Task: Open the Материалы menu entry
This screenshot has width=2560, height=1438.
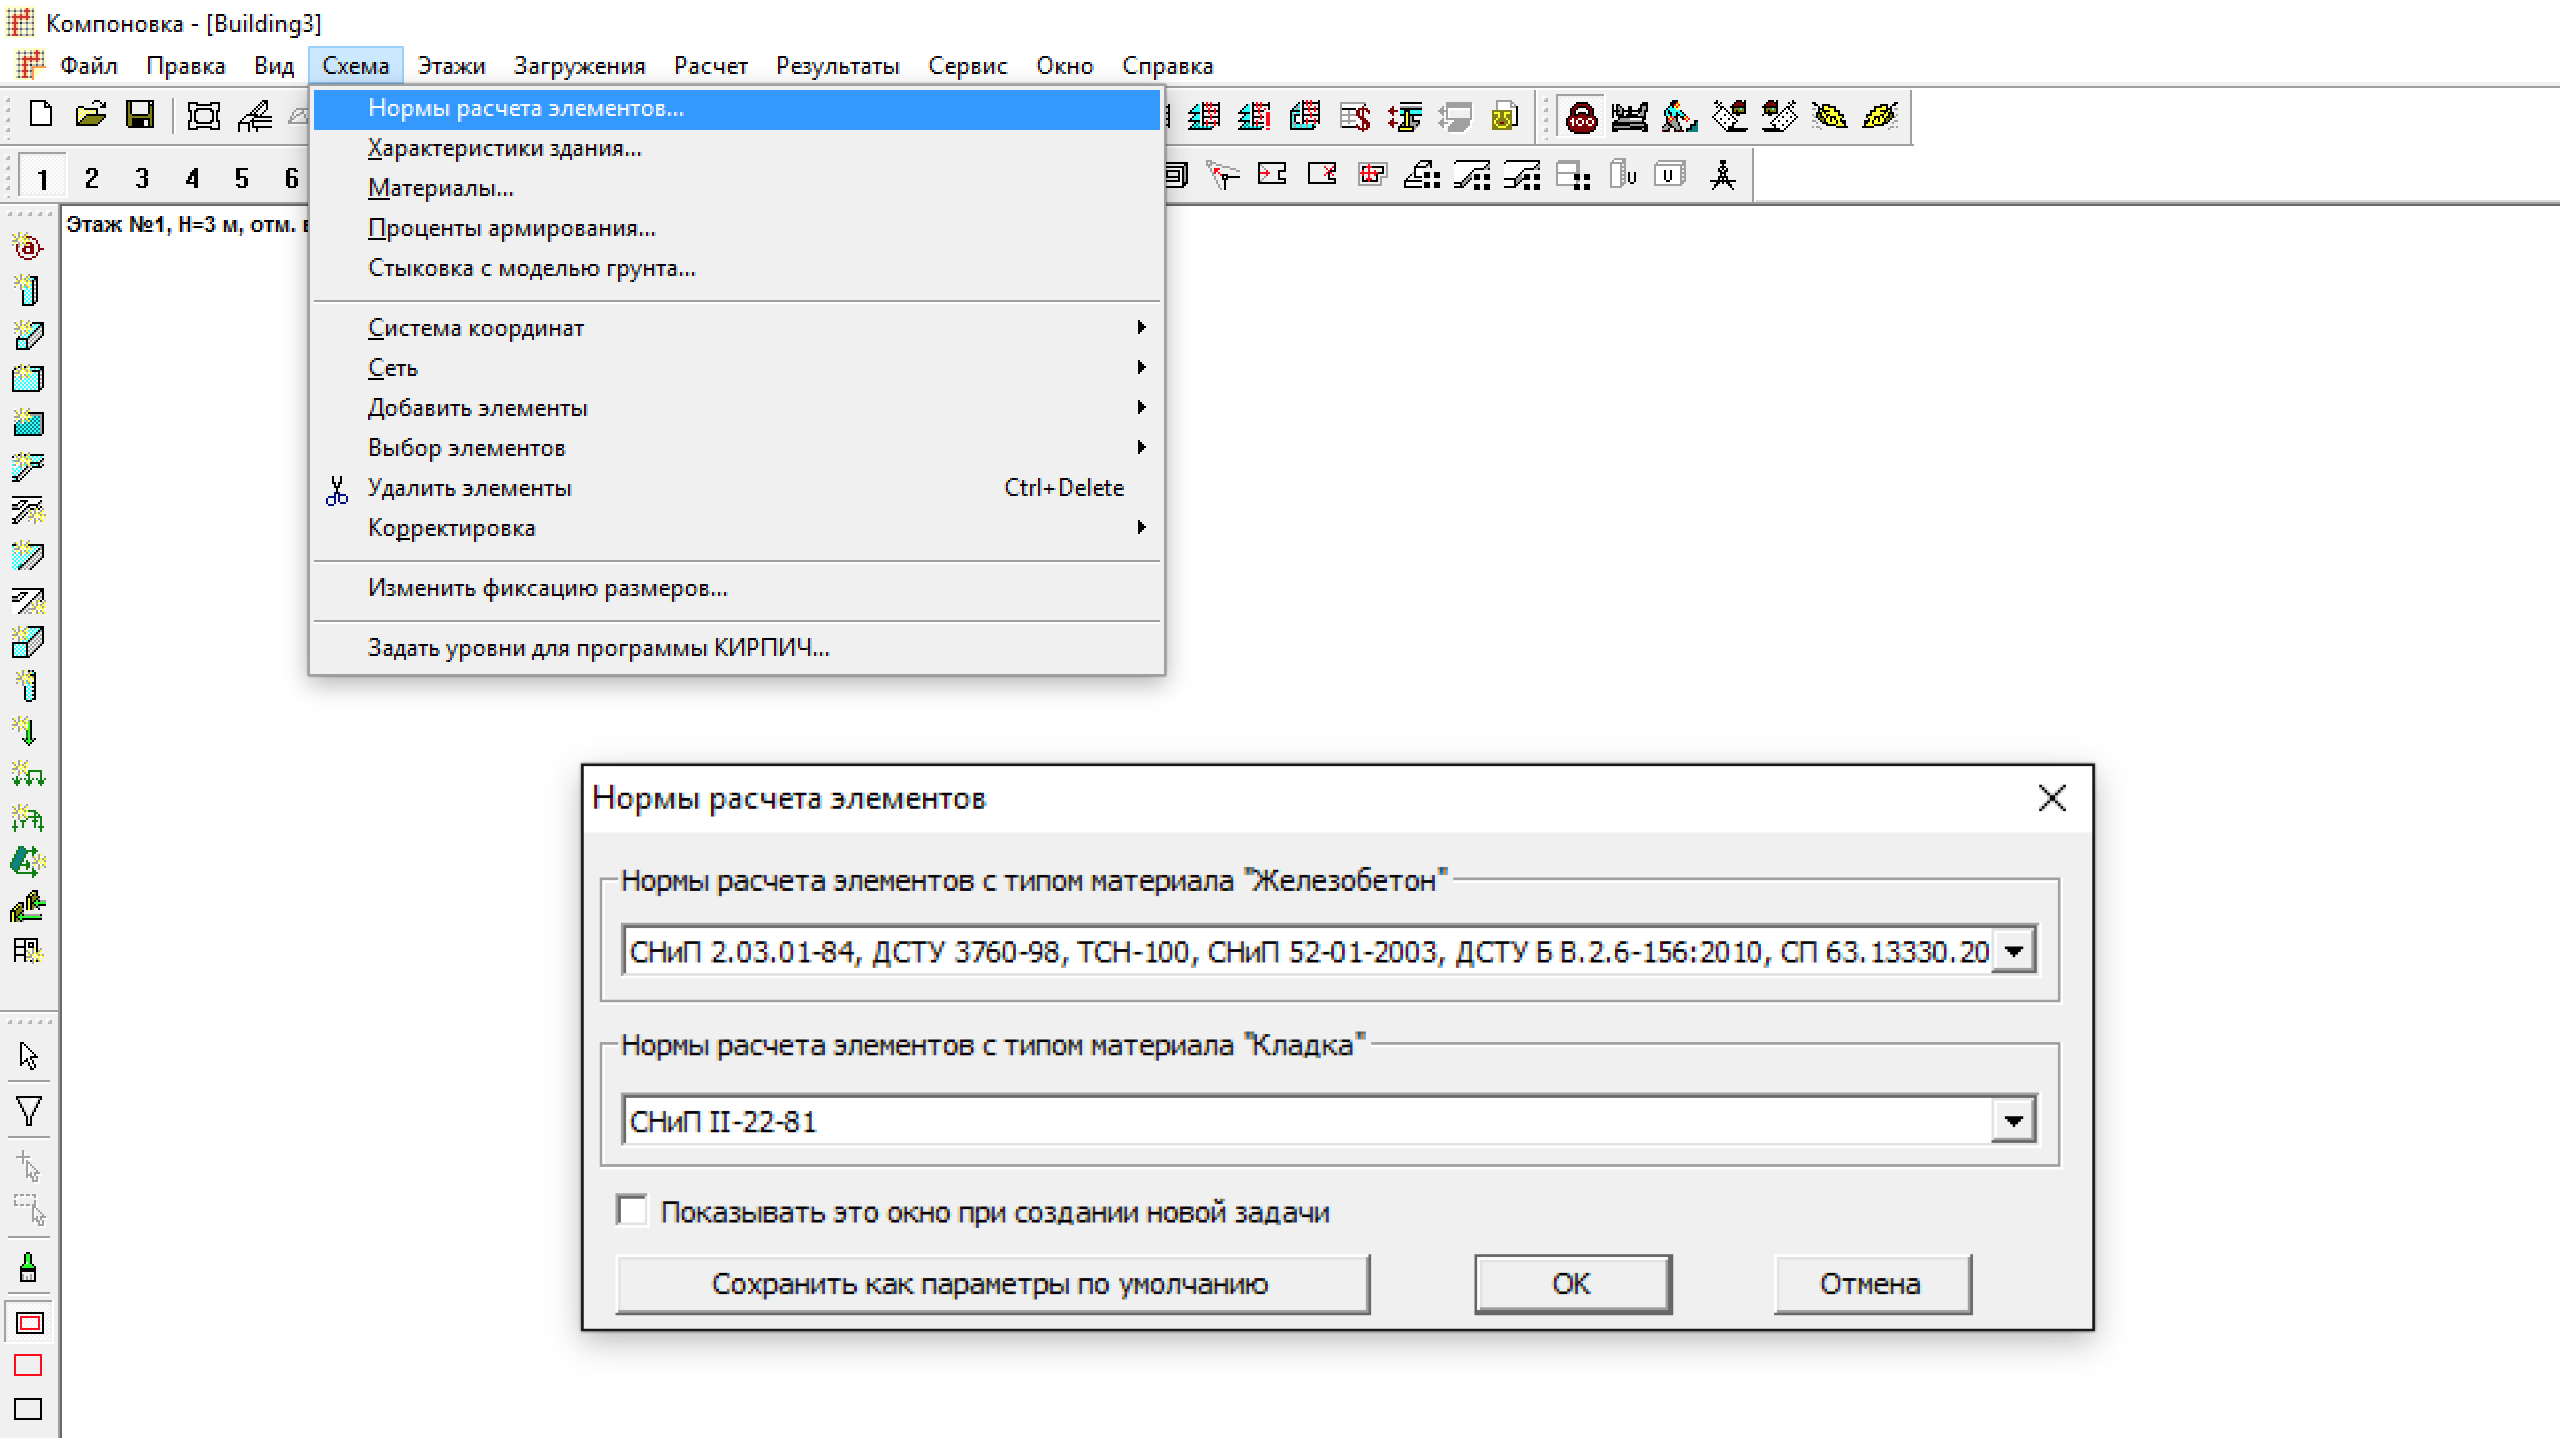Action: click(440, 188)
